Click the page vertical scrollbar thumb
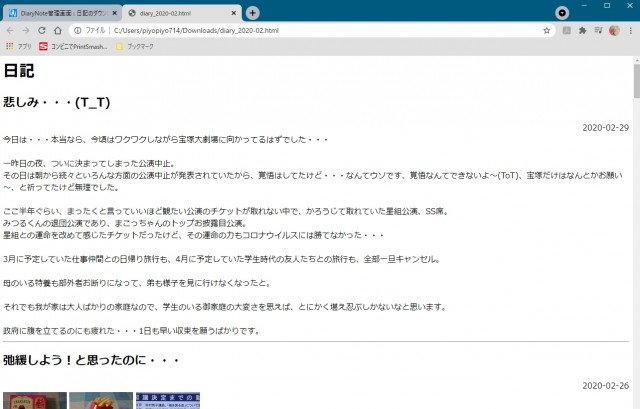Screen dimensions: 640x409 click(637, 81)
